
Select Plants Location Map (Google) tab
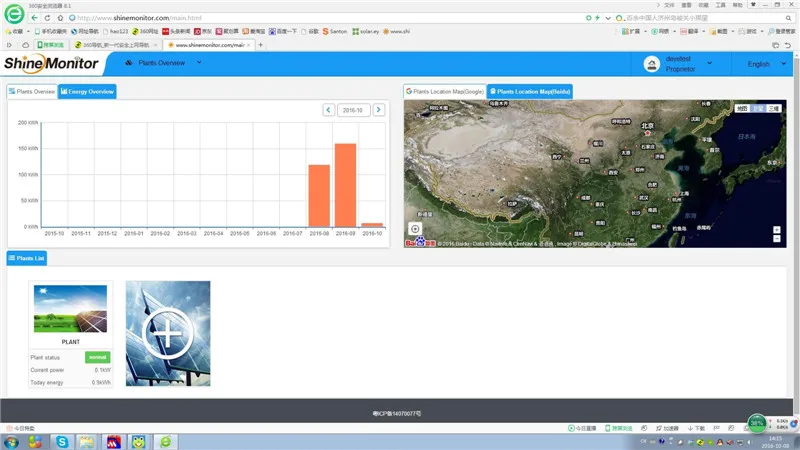[x=444, y=91]
